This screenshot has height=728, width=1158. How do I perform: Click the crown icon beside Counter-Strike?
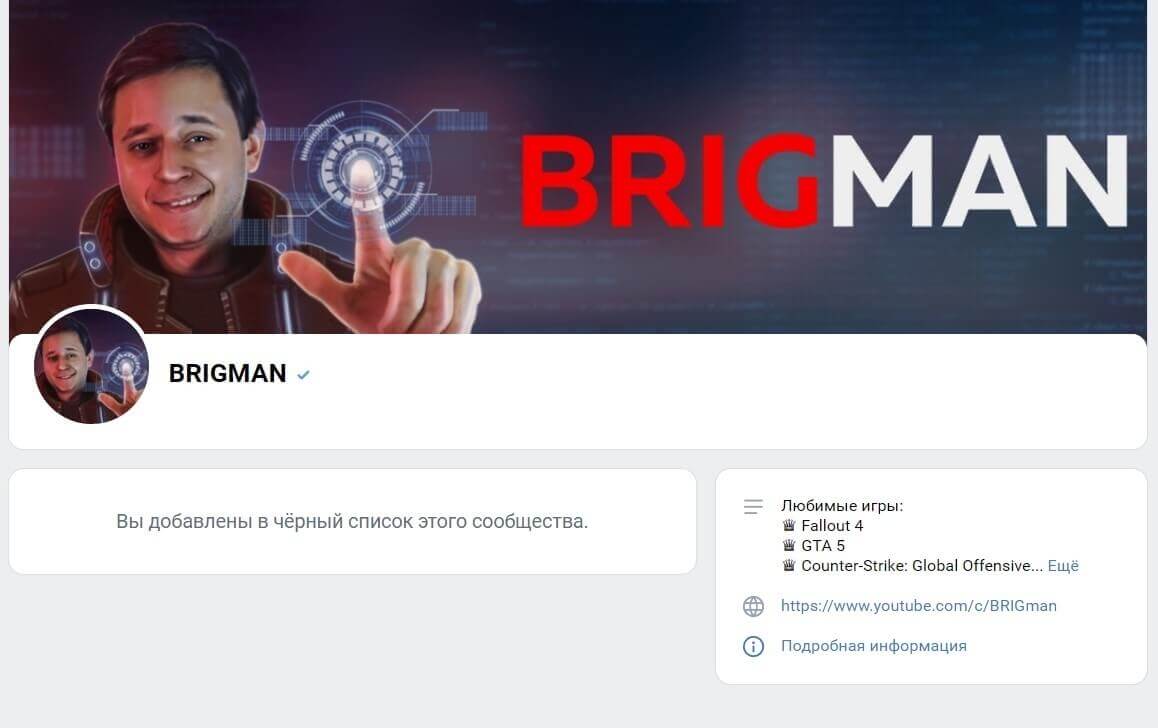coord(789,565)
